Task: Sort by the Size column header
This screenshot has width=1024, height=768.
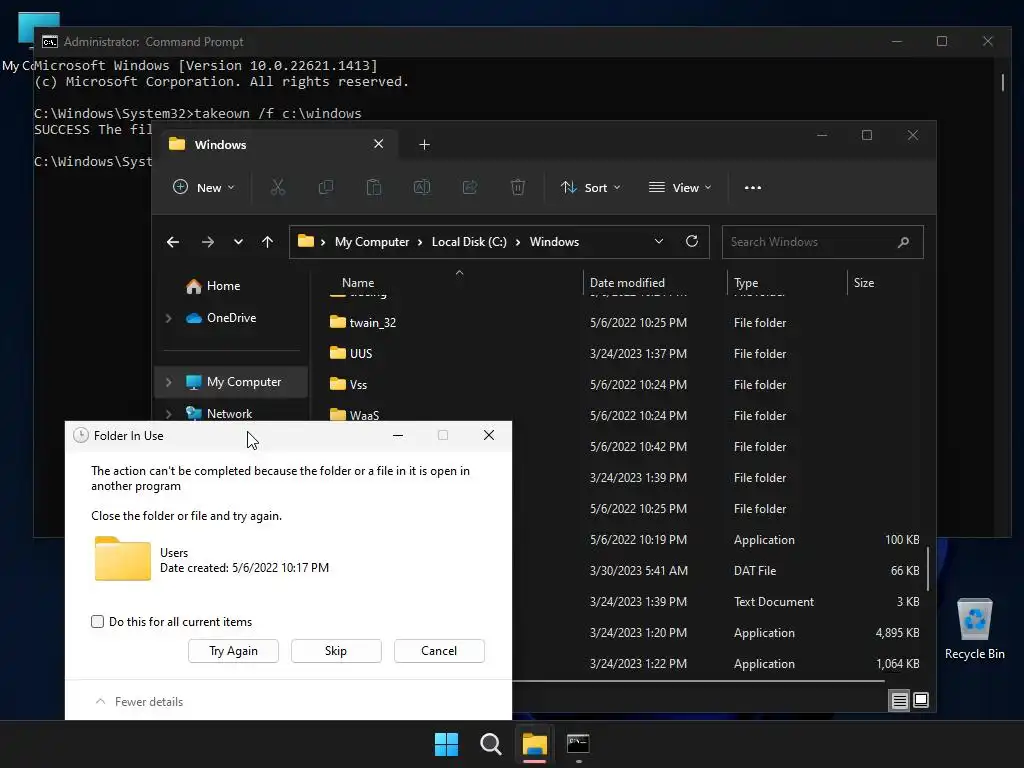Action: pos(863,283)
